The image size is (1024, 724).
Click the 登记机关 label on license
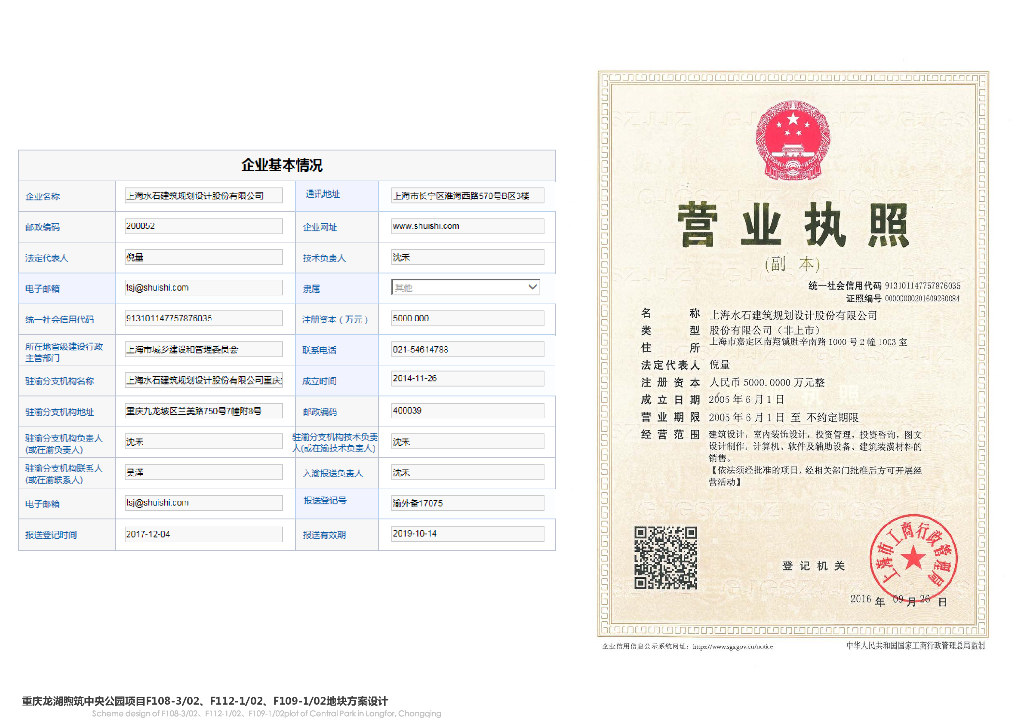(814, 566)
